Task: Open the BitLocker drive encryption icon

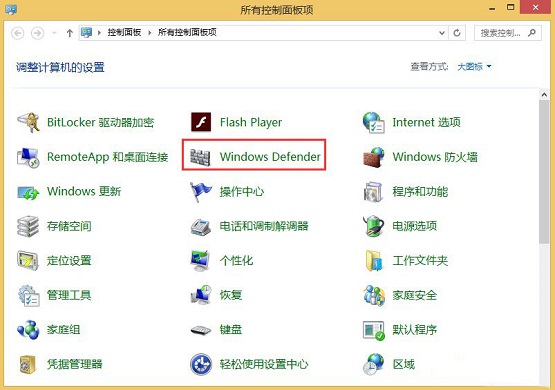Action: 28,122
